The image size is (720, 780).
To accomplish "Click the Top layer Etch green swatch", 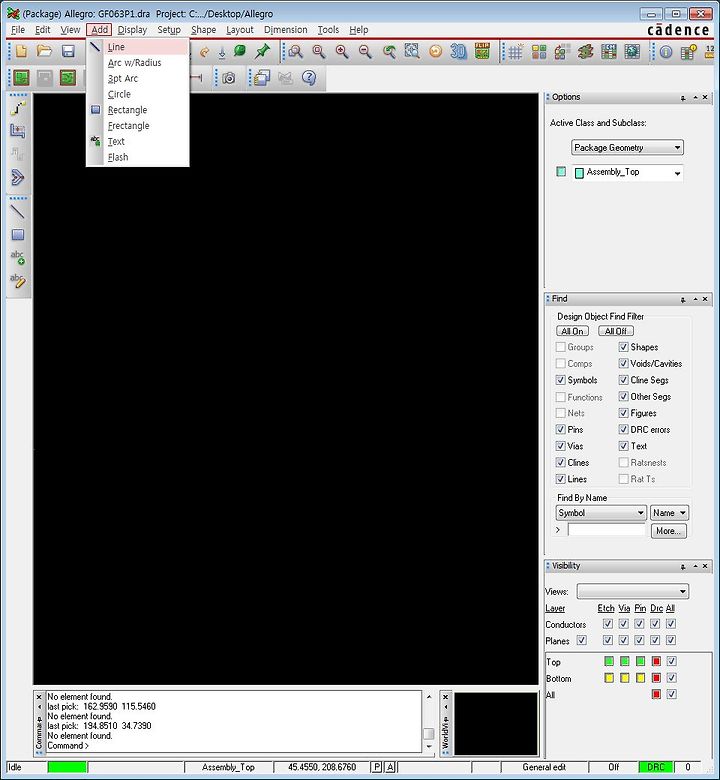I will pos(609,661).
